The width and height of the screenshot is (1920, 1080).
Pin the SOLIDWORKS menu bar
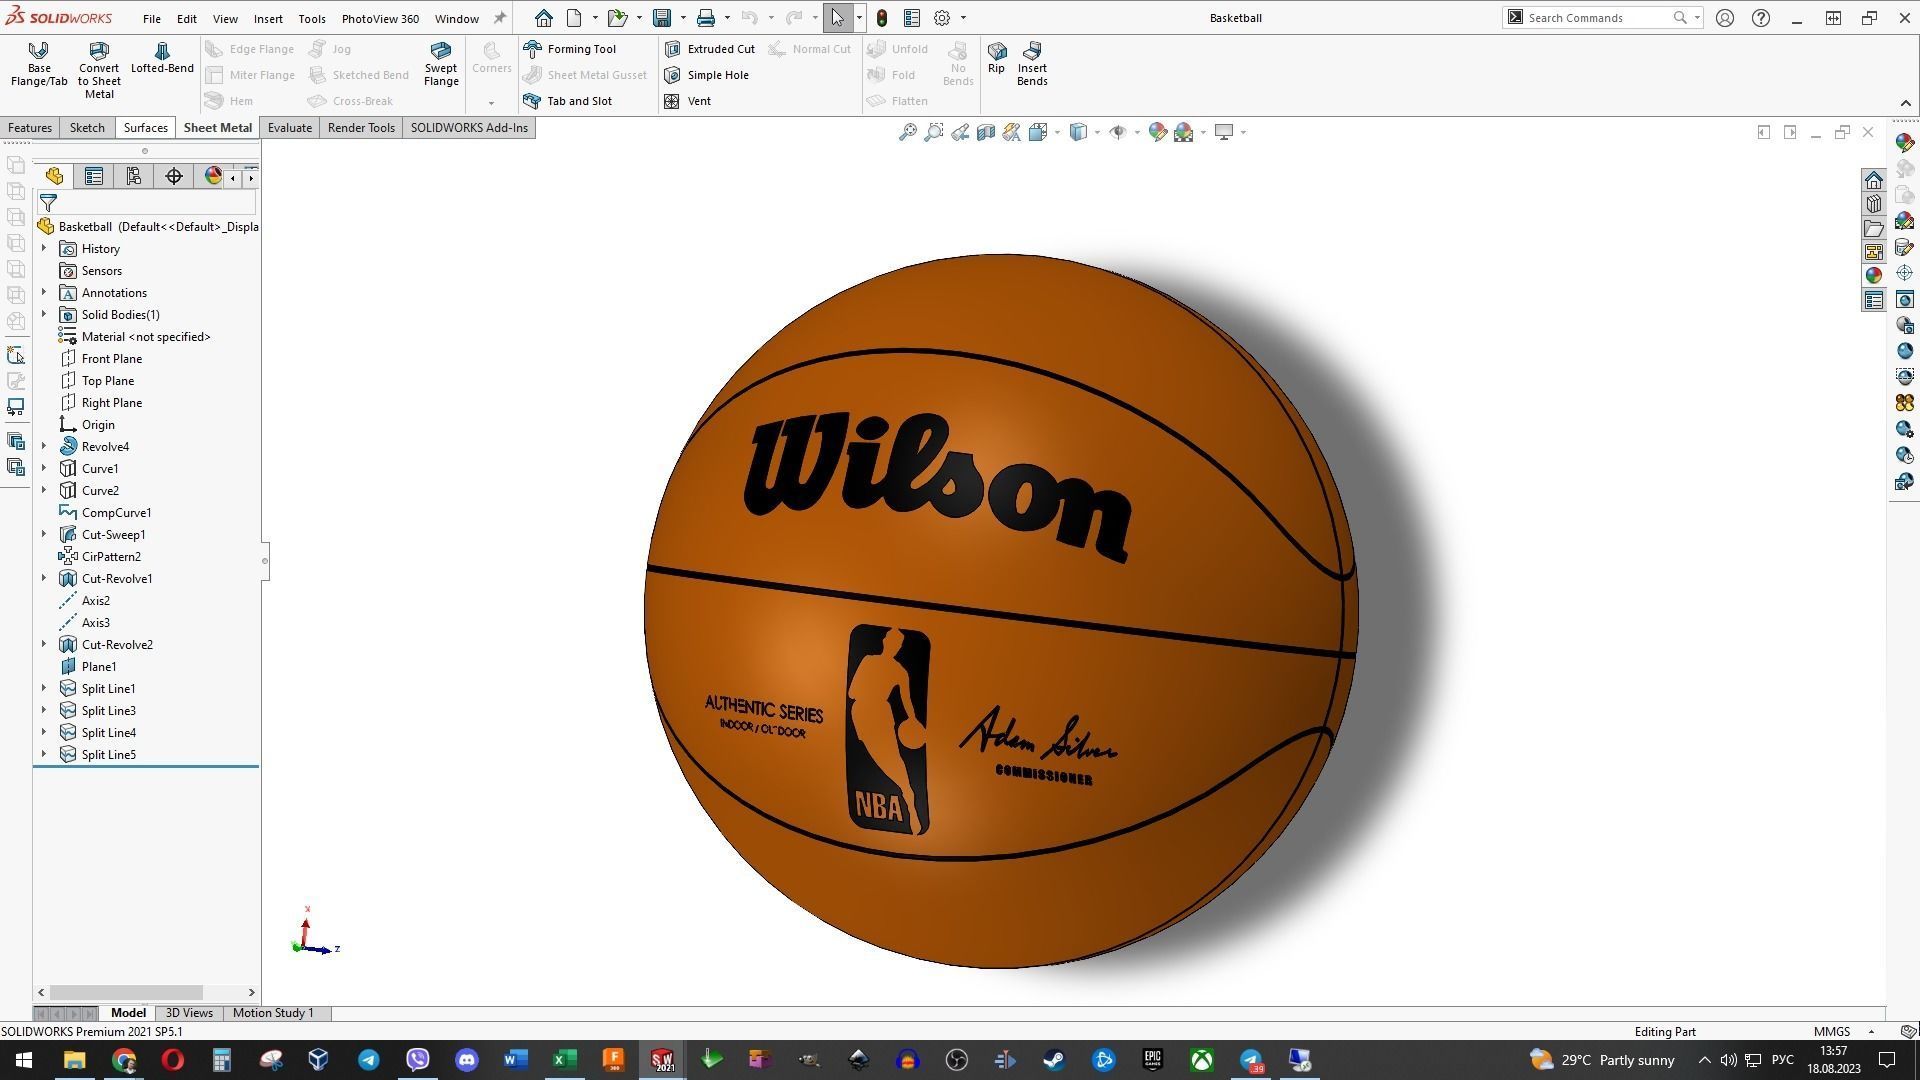click(x=500, y=18)
